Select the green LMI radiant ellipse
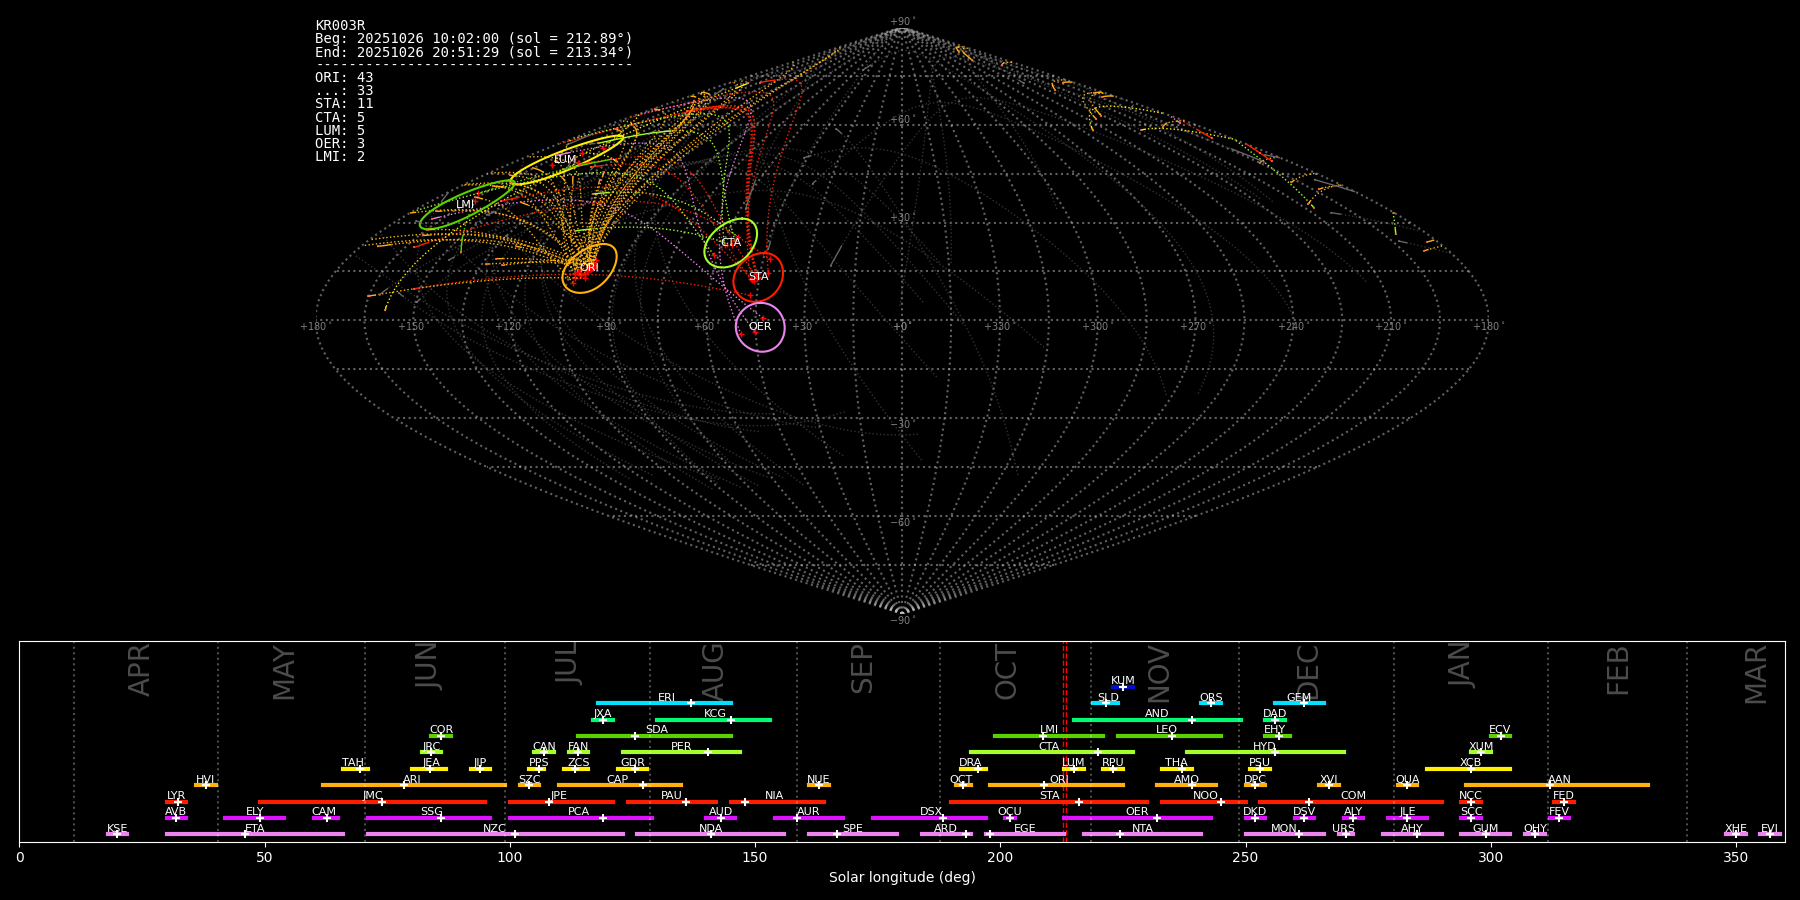This screenshot has height=900, width=1800. point(466,206)
